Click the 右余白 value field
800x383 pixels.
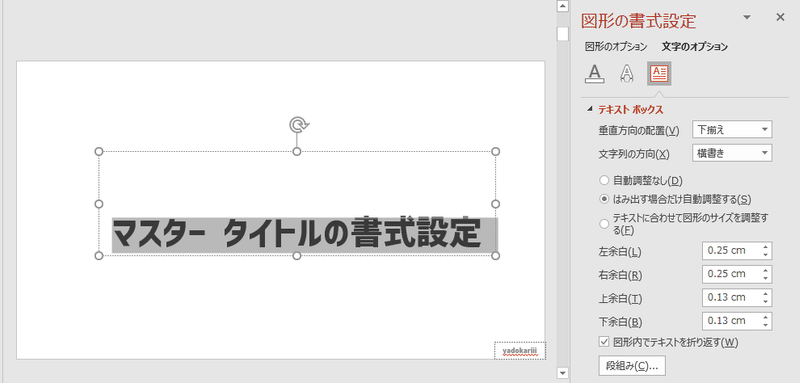coord(731,274)
